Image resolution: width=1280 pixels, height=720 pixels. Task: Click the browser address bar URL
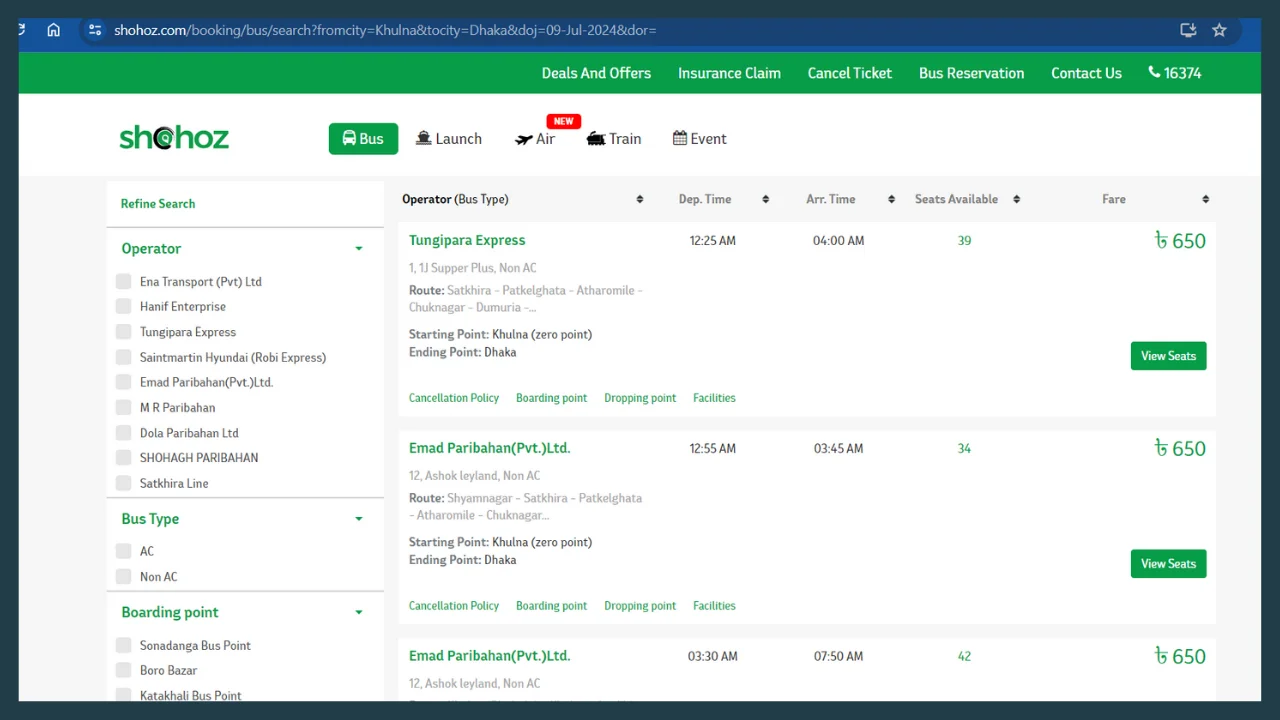(x=385, y=30)
